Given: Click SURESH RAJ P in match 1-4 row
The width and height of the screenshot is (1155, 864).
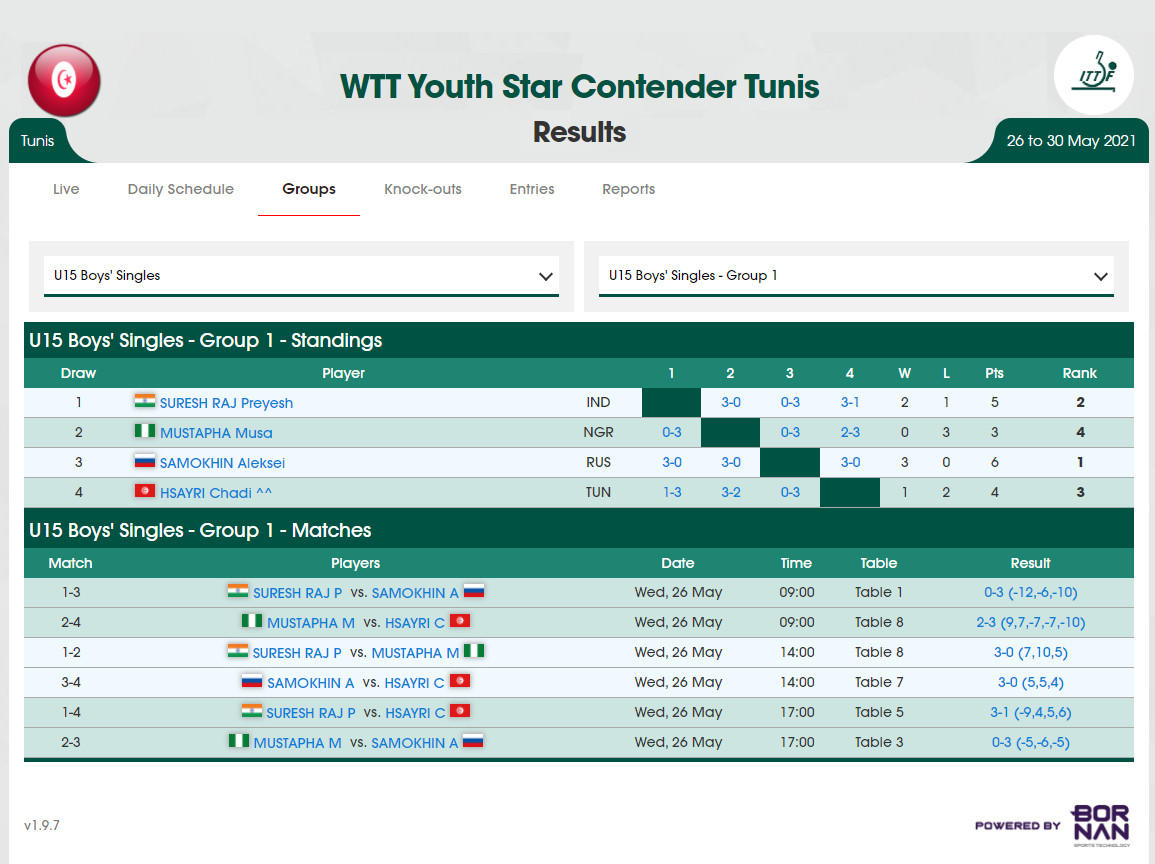Looking at the screenshot, I should tap(311, 713).
